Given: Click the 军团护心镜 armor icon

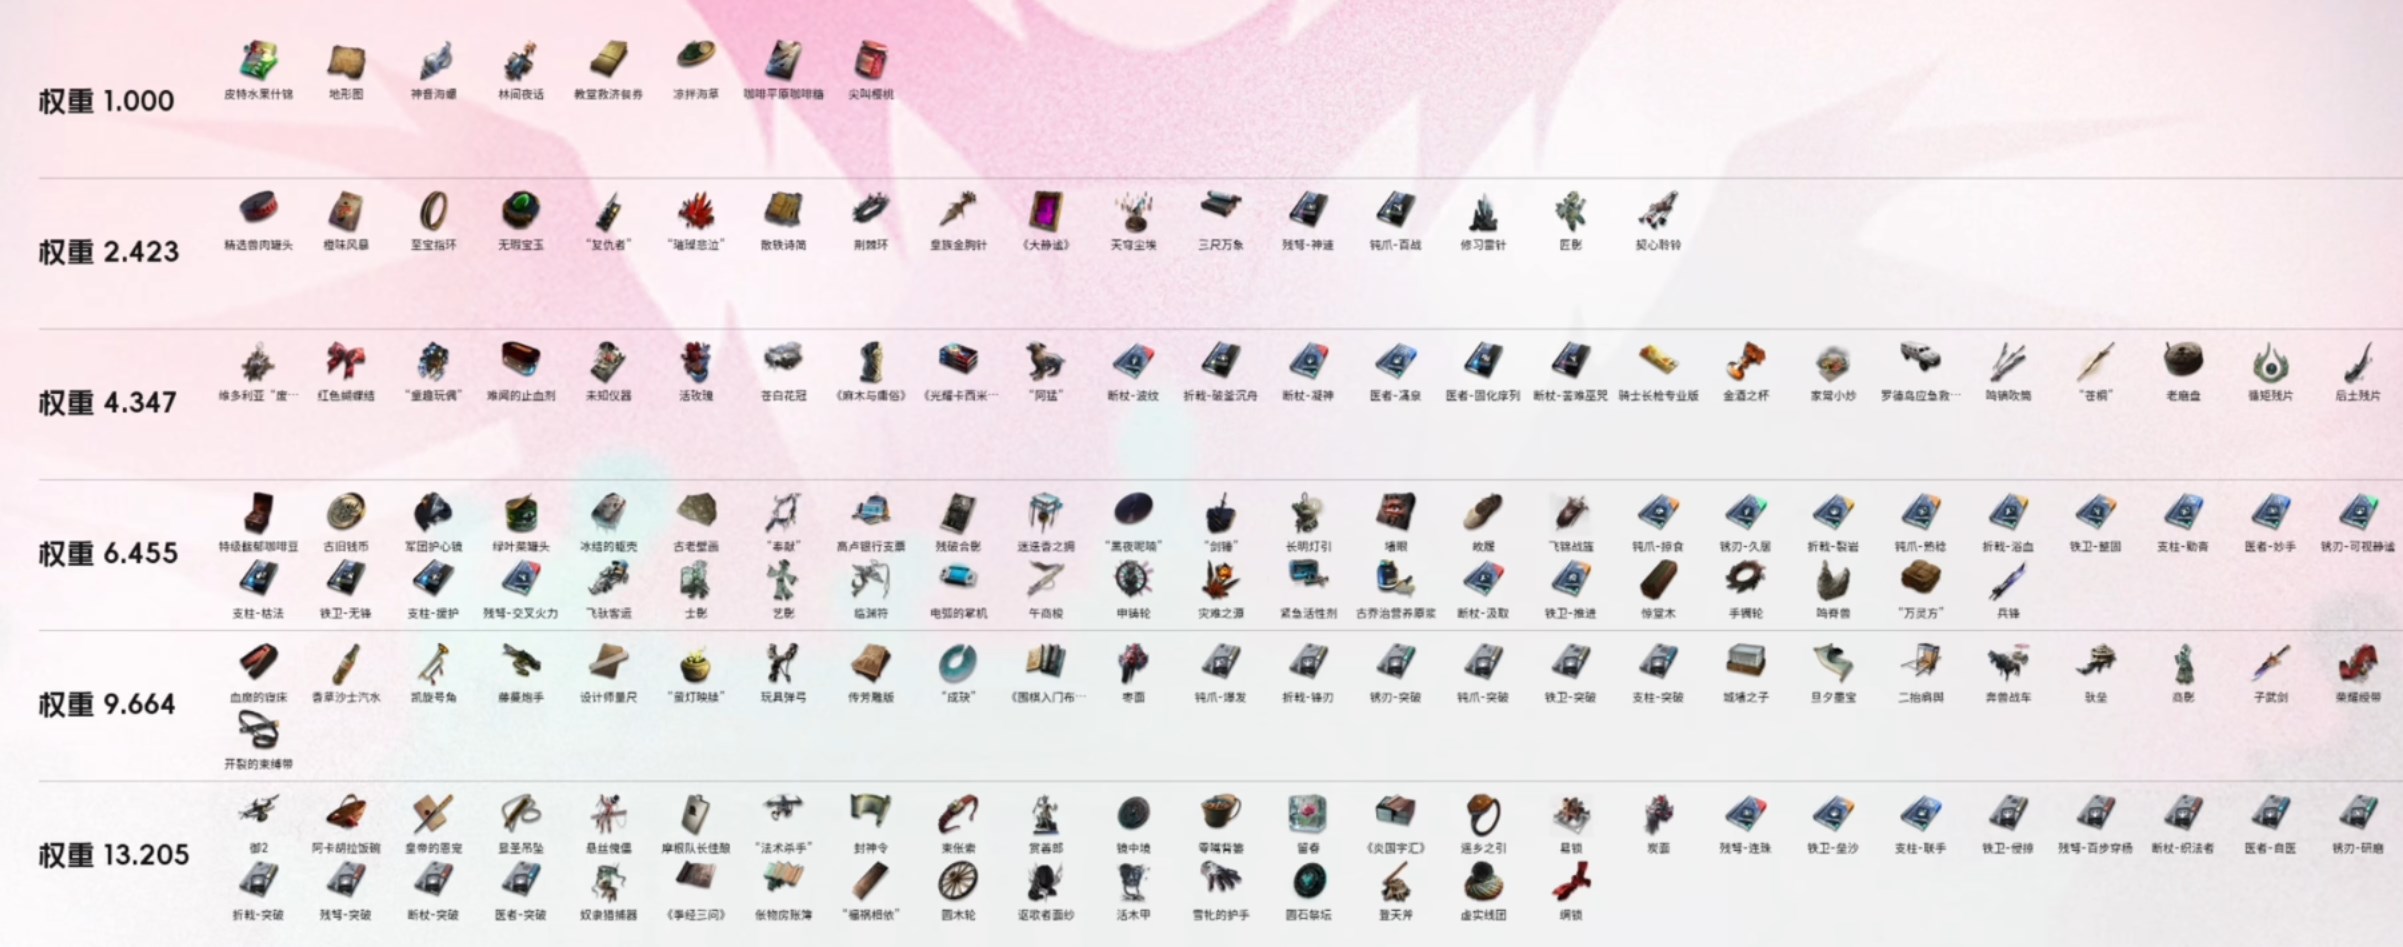Looking at the screenshot, I should coord(433,513).
